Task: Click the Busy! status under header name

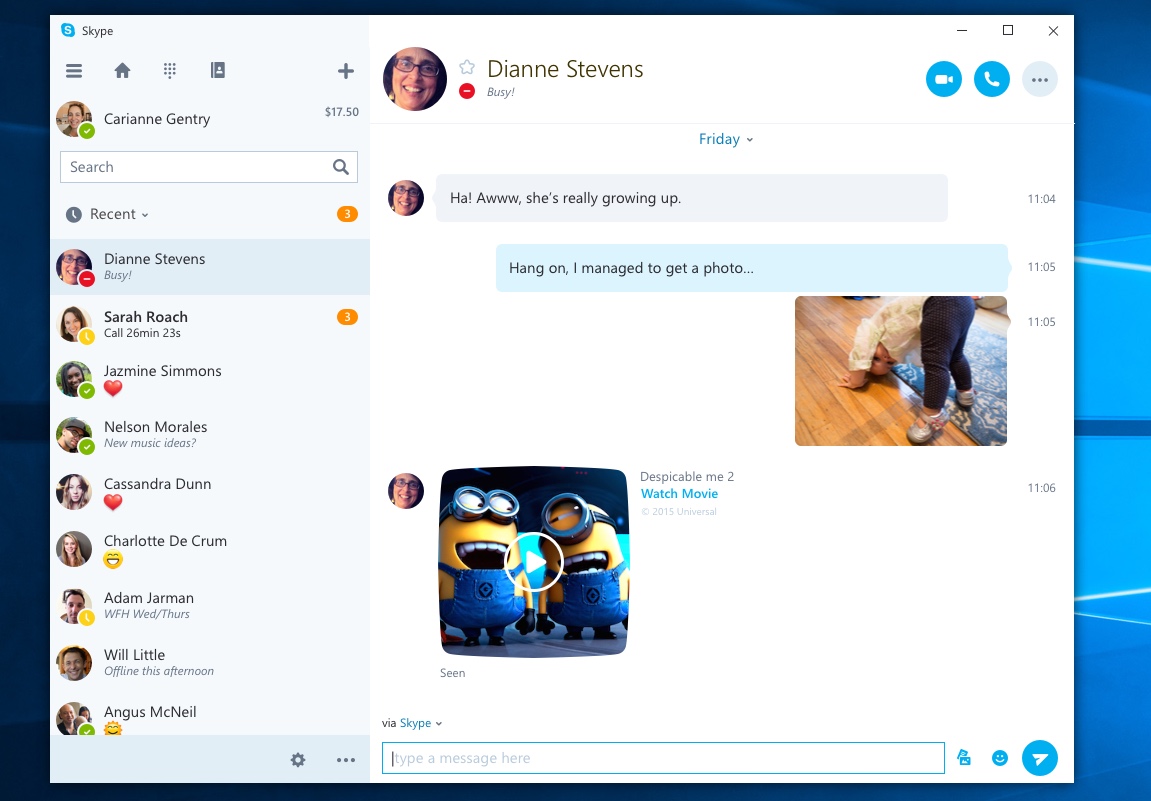Action: click(x=501, y=92)
